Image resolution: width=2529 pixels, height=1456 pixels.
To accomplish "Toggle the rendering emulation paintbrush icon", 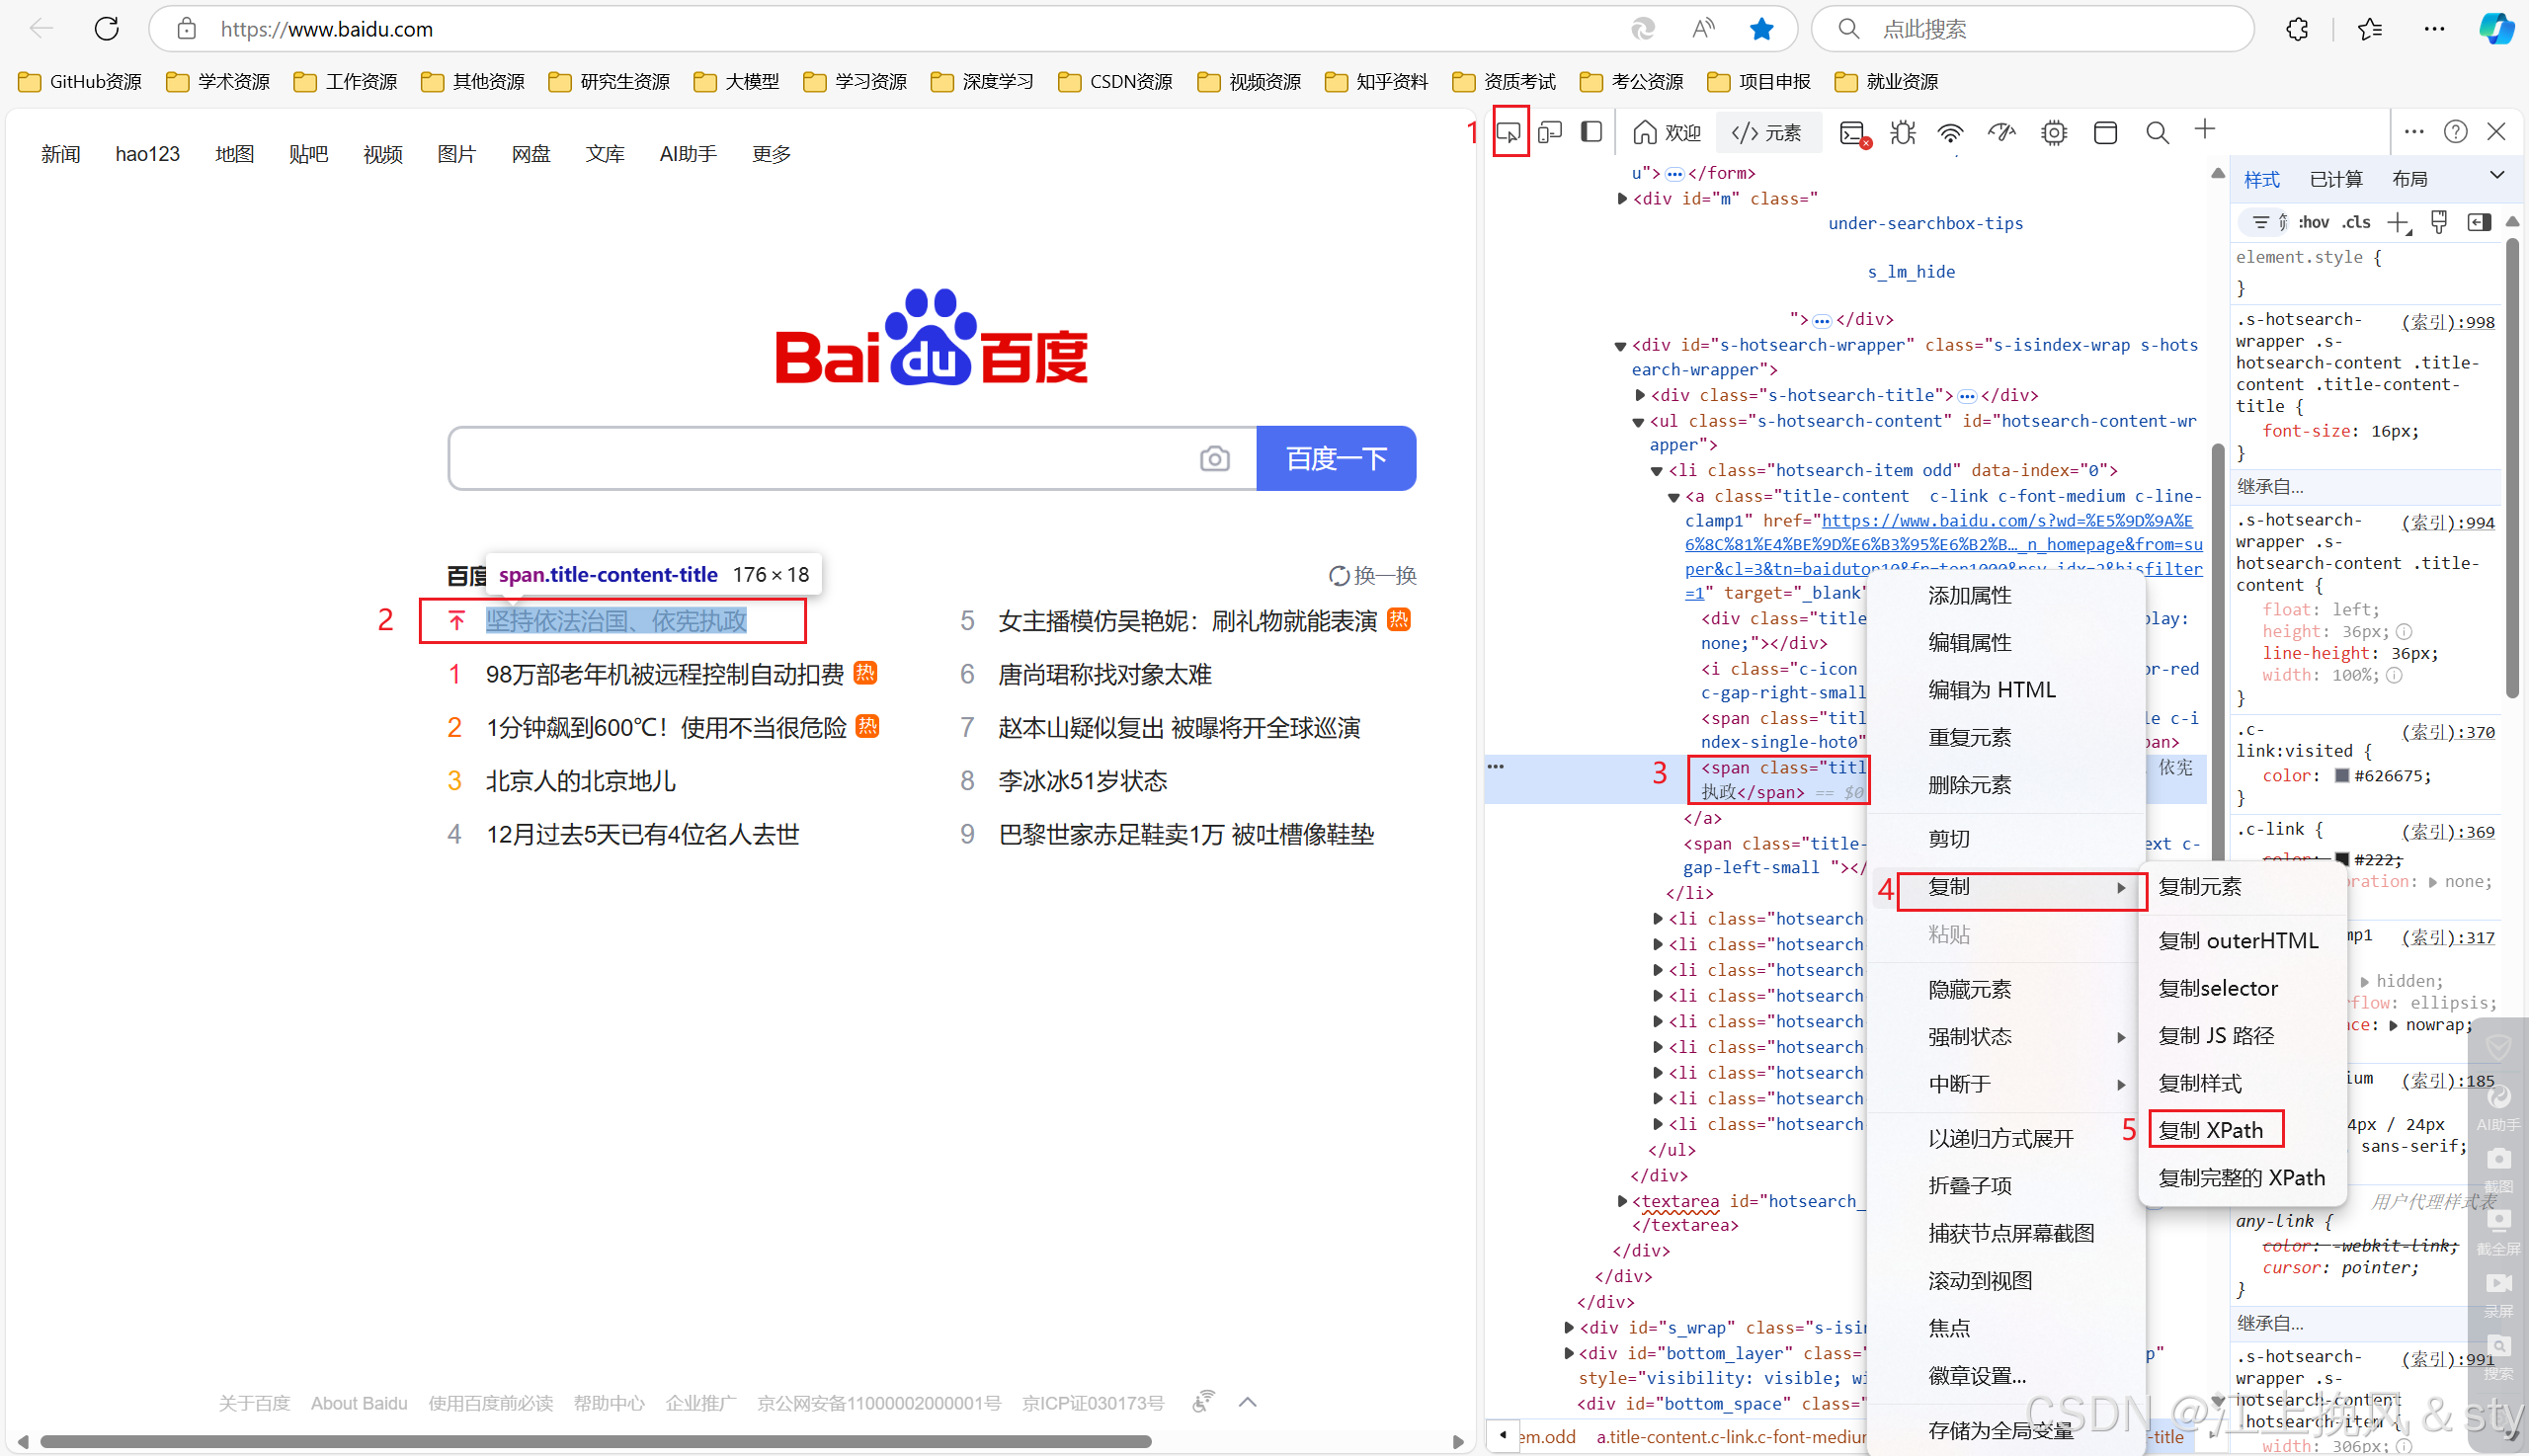I will coord(2439,222).
